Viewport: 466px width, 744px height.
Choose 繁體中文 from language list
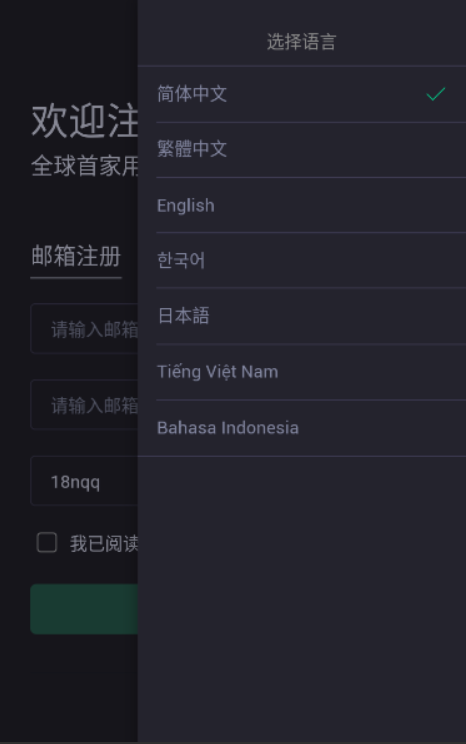click(302, 149)
